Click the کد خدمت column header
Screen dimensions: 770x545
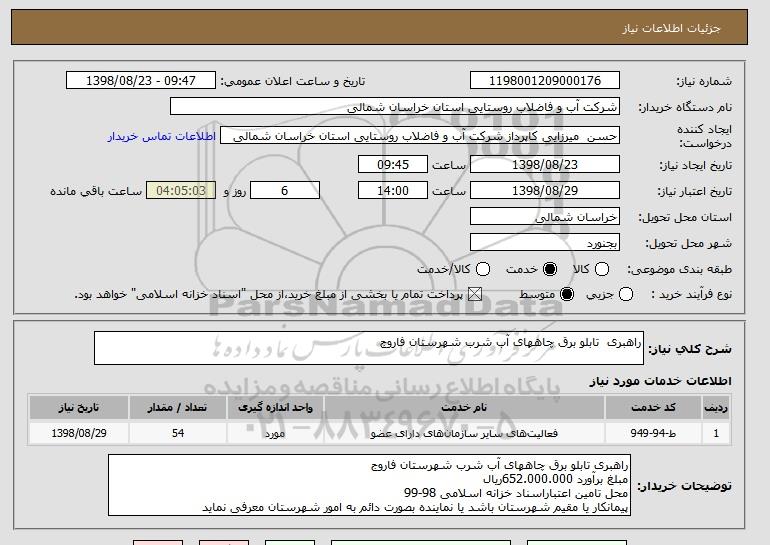coord(653,408)
